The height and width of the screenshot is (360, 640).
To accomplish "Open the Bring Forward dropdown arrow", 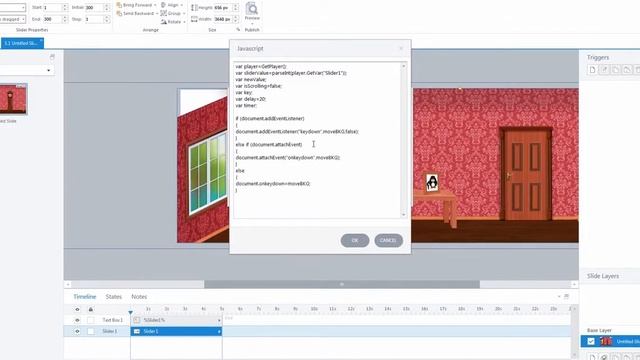I will point(155,5).
